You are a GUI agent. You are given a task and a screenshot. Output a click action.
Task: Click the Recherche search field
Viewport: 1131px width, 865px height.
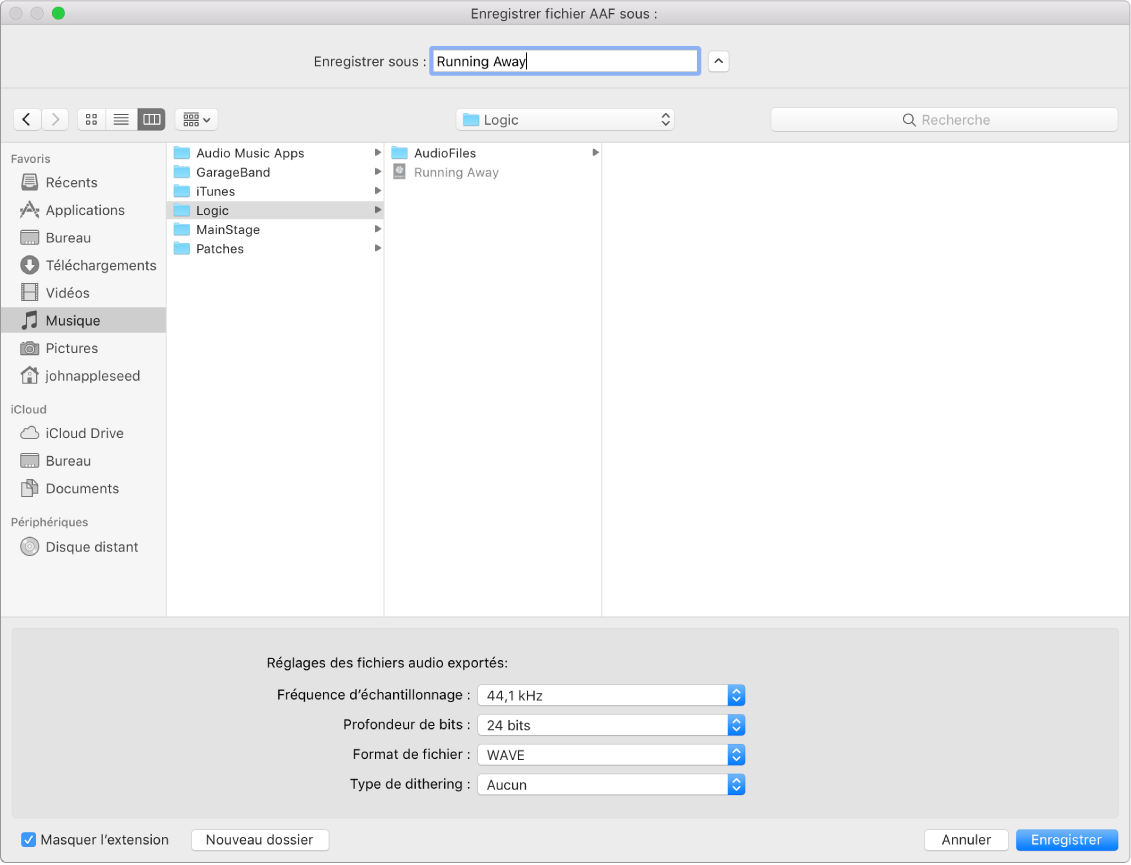click(944, 119)
